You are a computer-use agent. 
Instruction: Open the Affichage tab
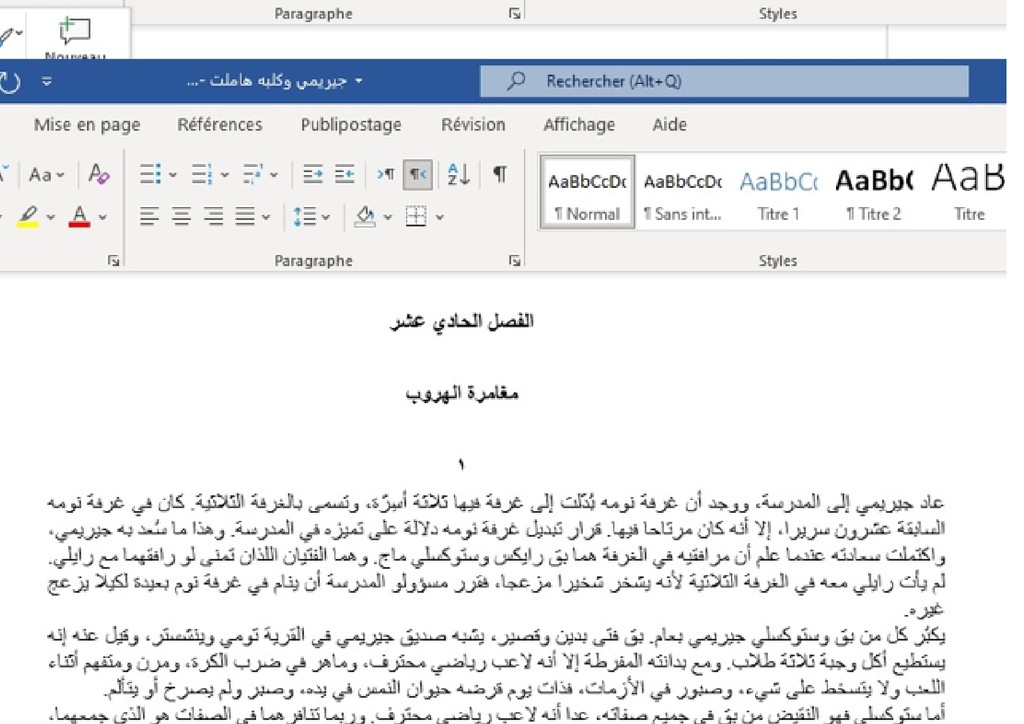coord(579,125)
